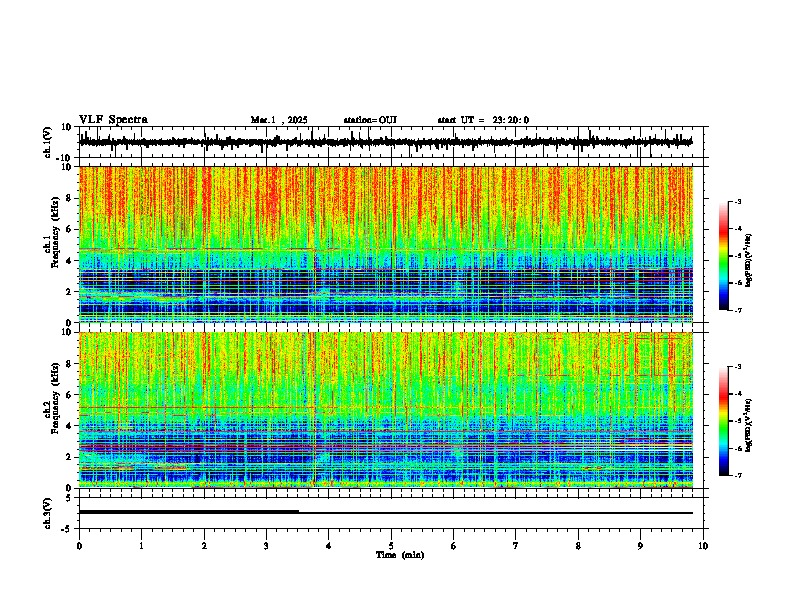Select the "start UT = 23:20:0" text
This screenshot has width=792, height=612.
point(483,120)
